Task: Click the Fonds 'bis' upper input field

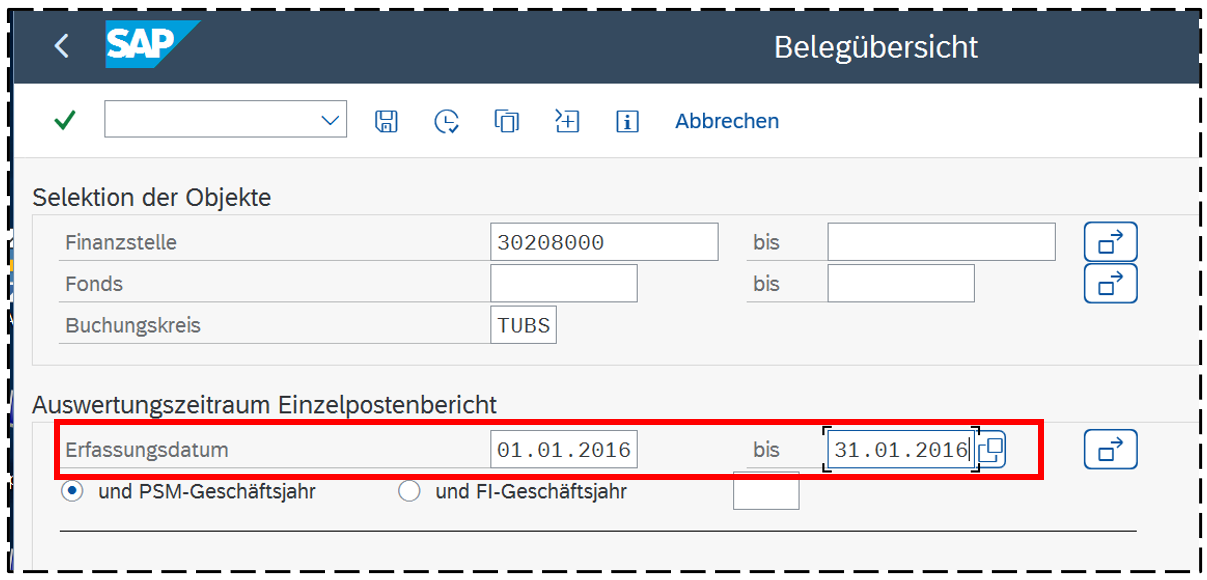Action: coord(900,284)
